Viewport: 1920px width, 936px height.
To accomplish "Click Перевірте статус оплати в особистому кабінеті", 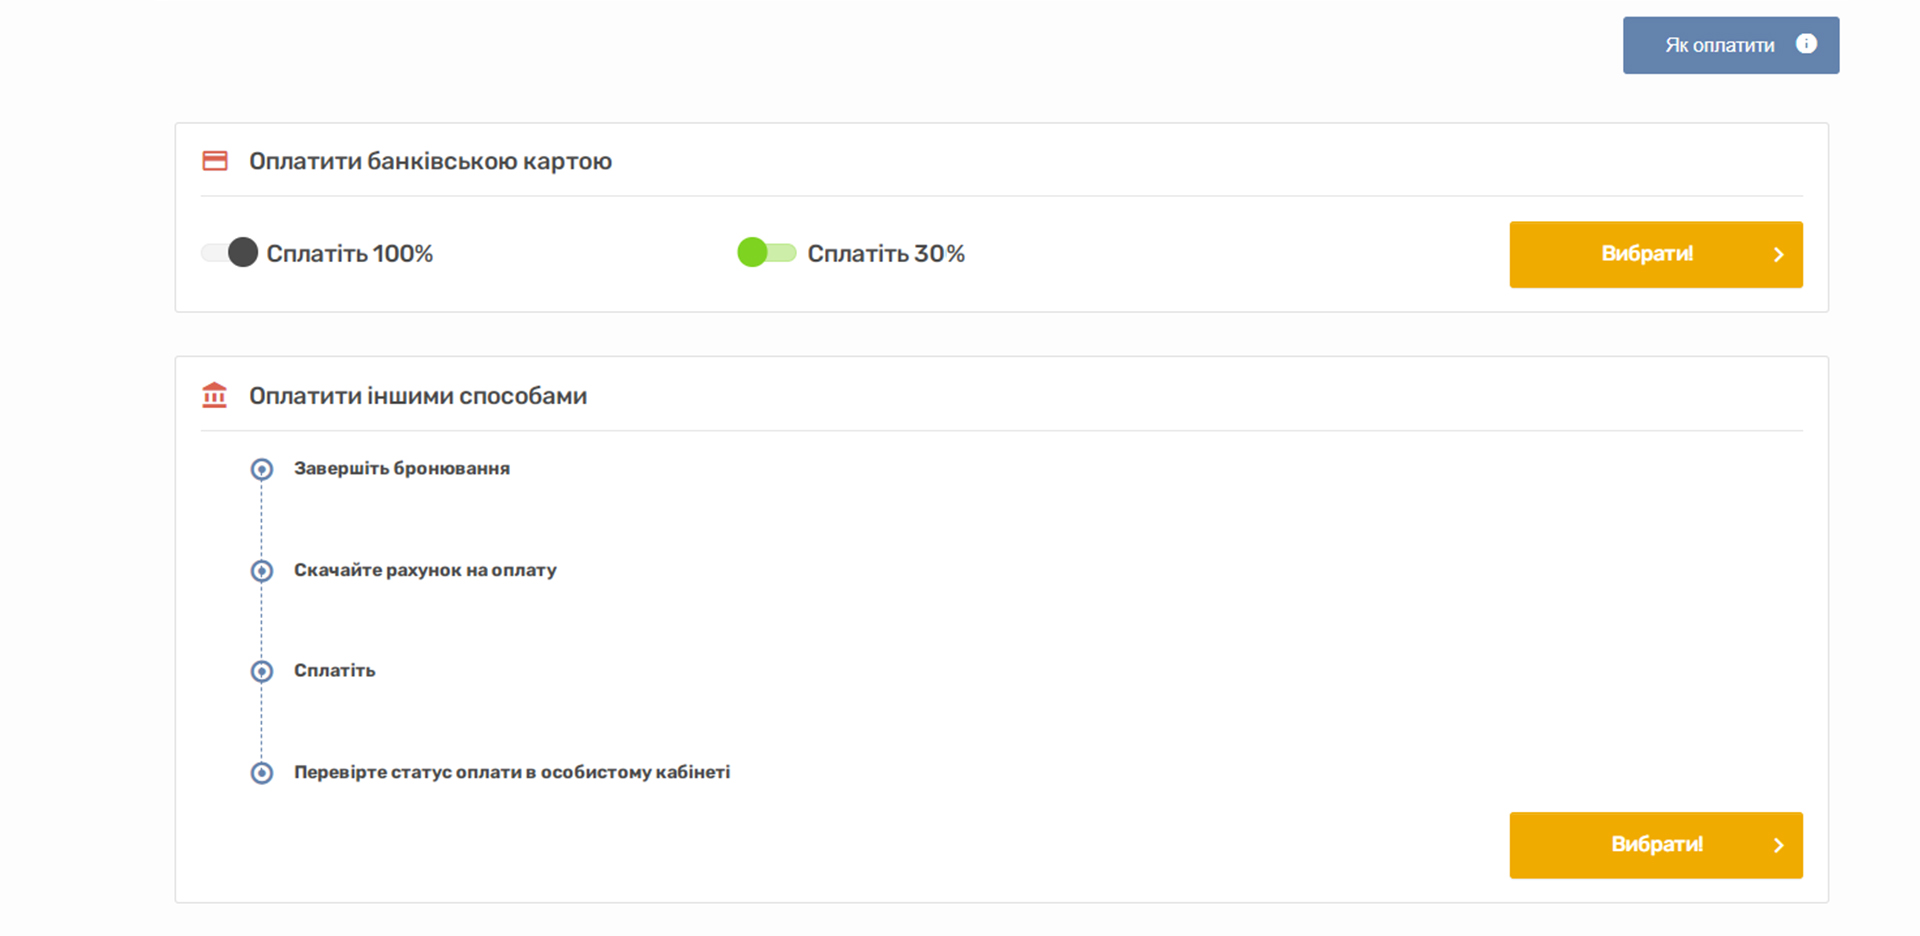I will [512, 772].
